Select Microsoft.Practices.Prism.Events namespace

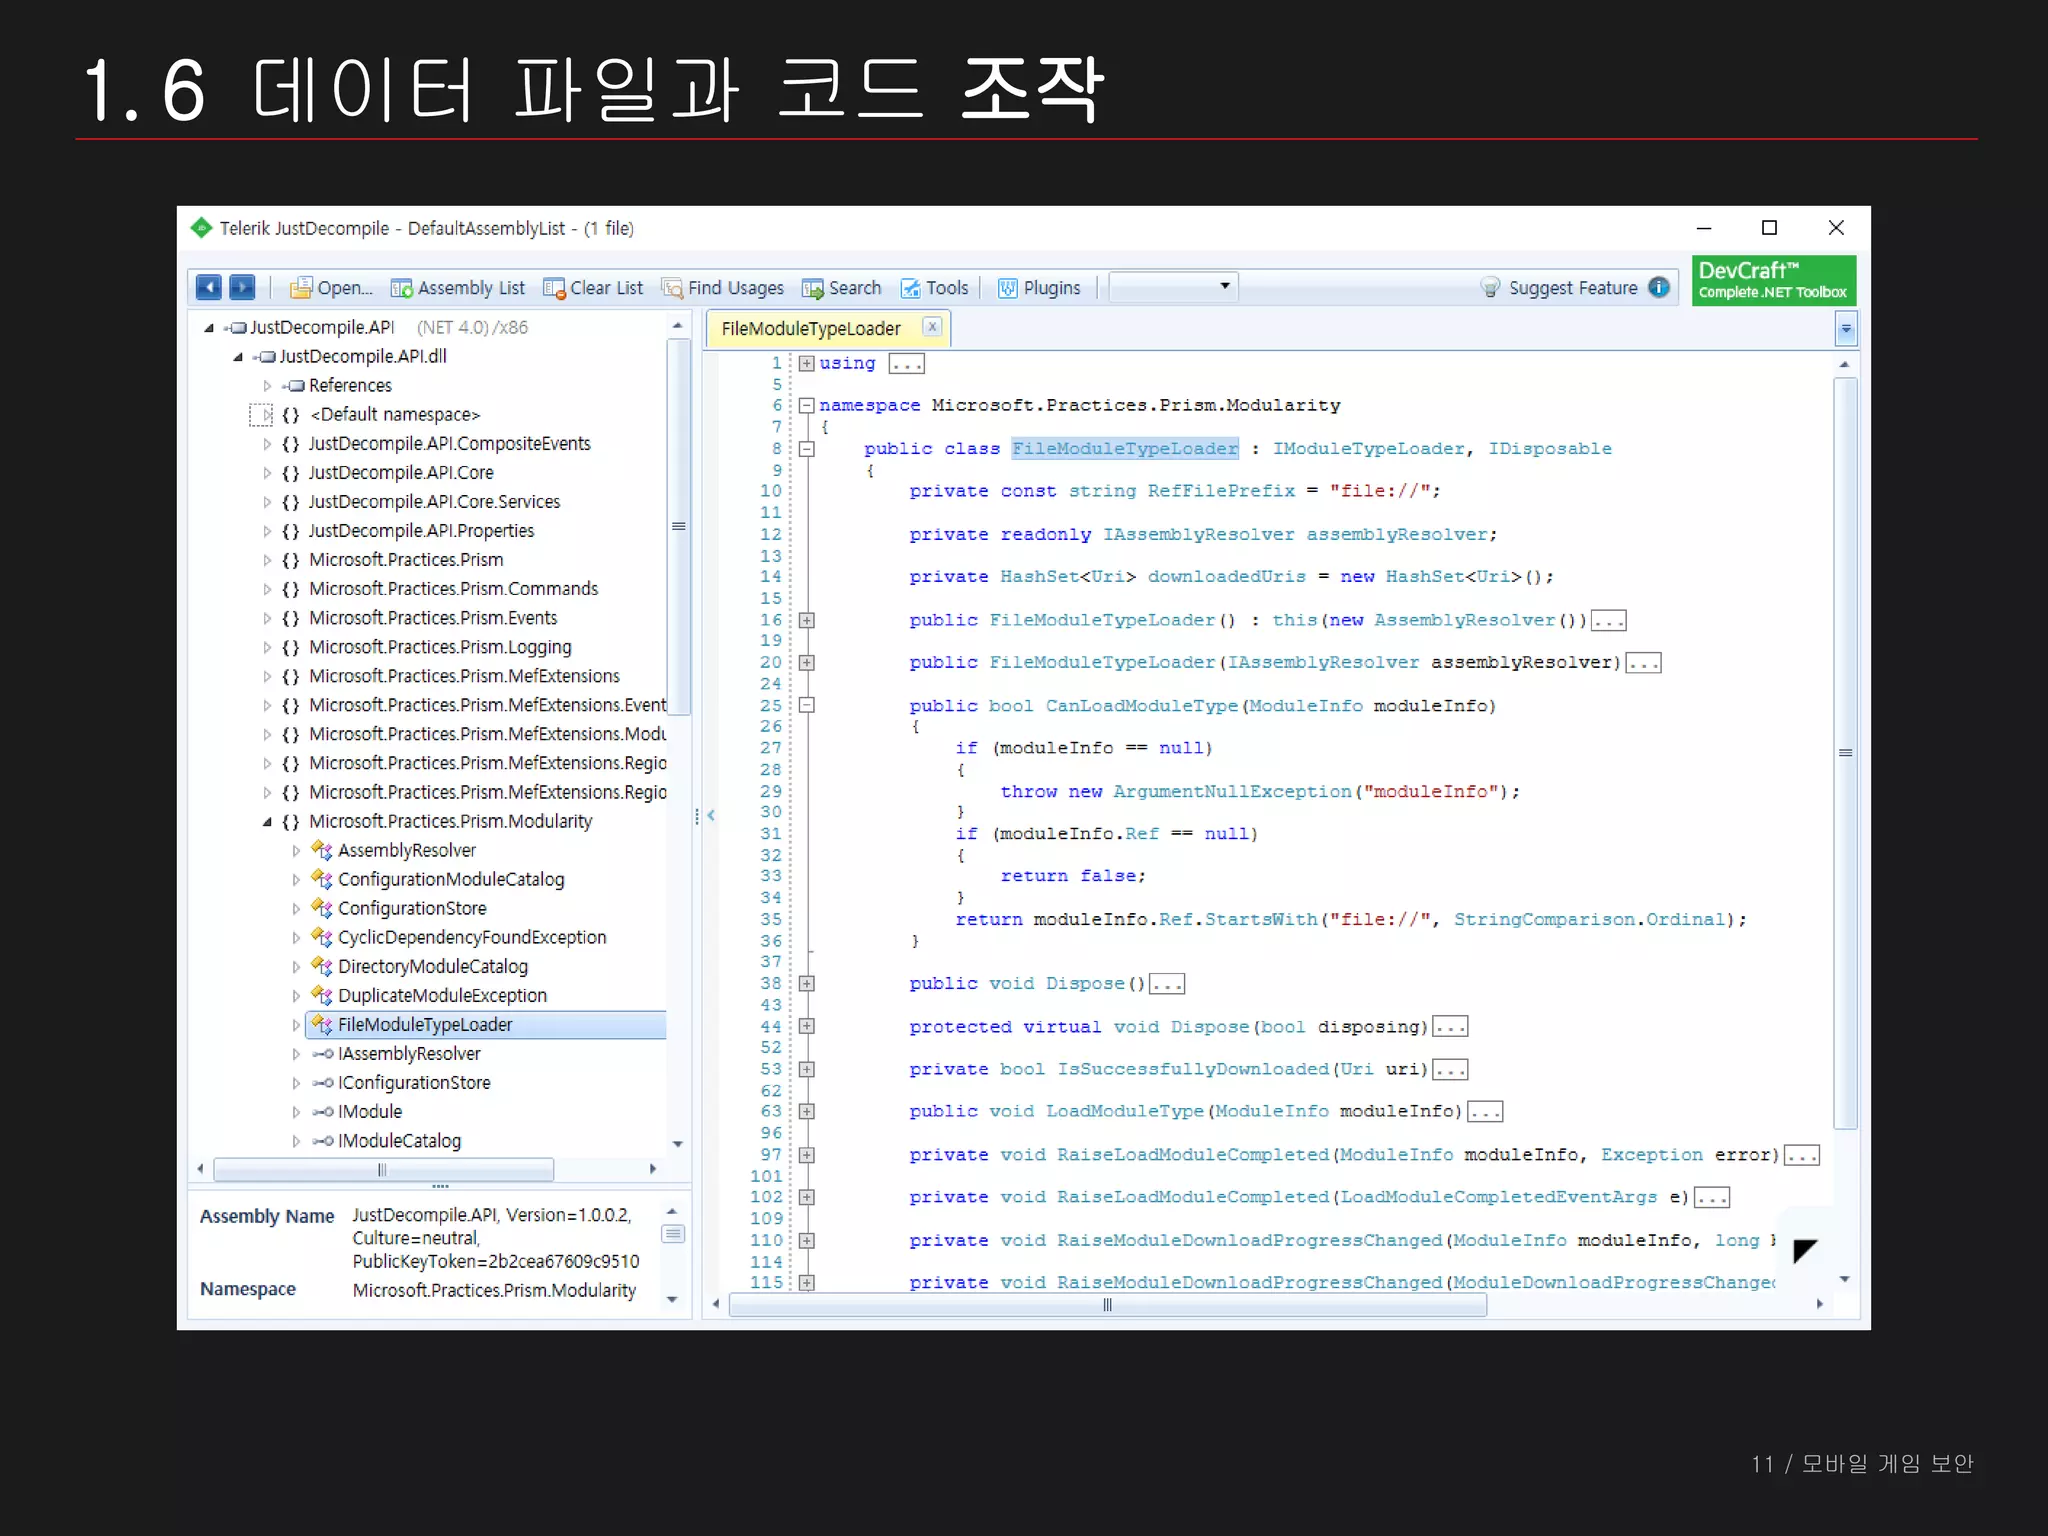point(433,617)
